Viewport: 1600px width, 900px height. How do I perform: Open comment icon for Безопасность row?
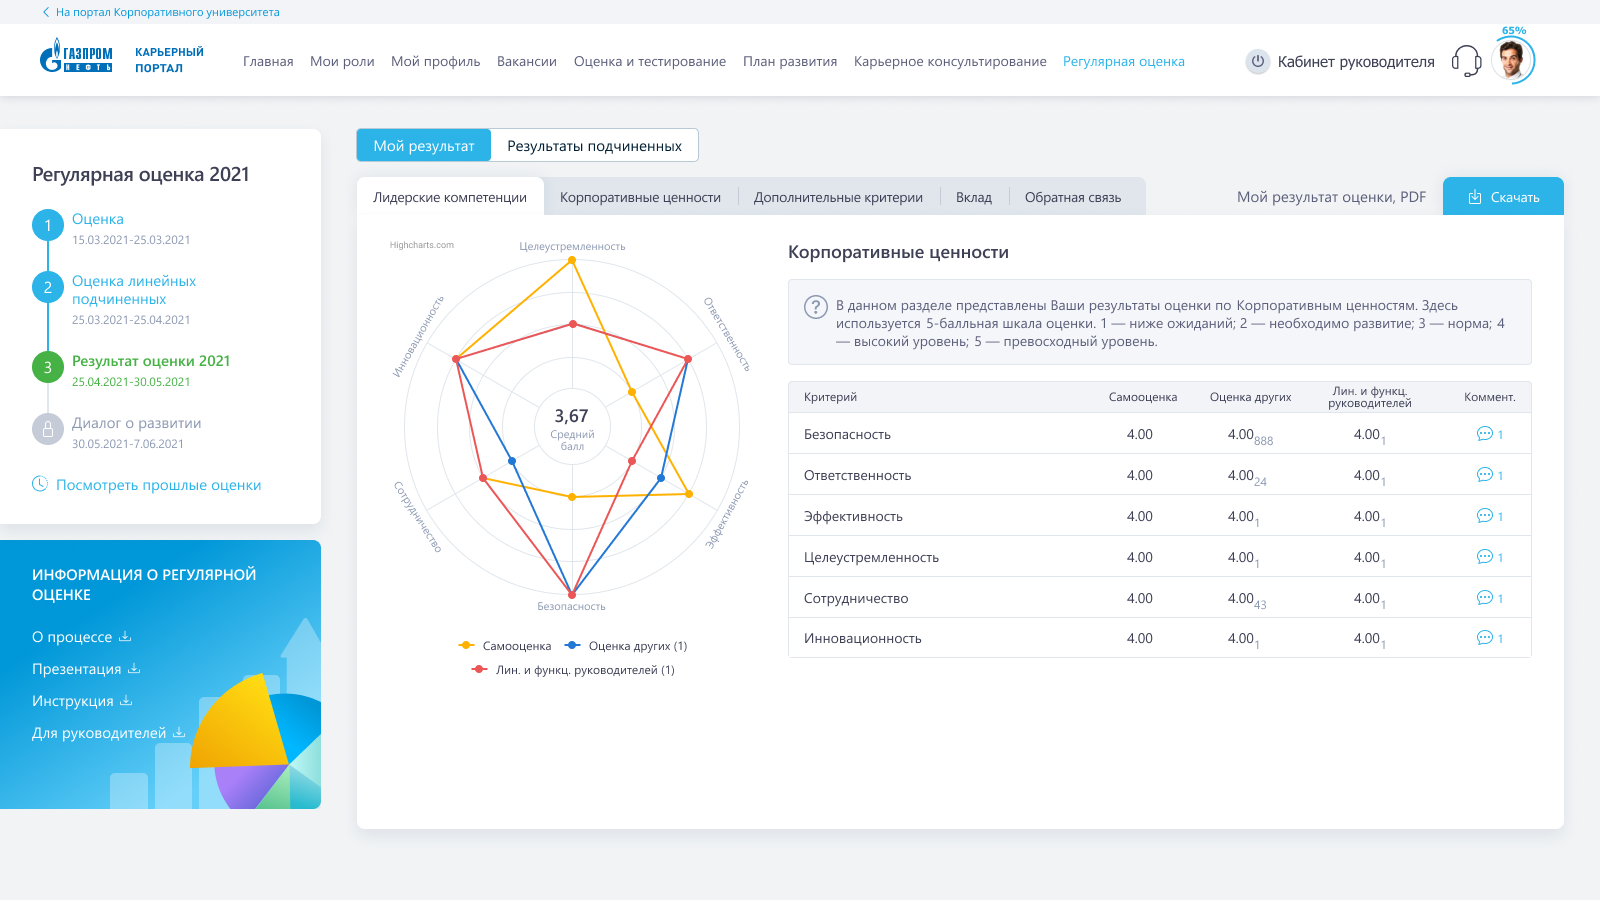[1485, 434]
